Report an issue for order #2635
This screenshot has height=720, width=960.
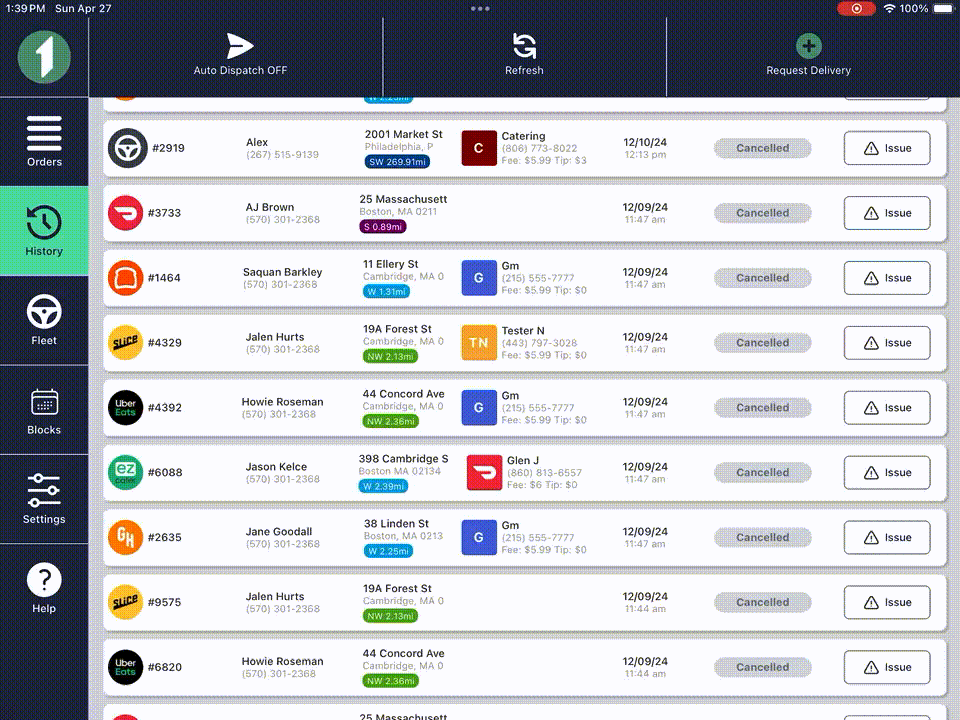point(887,538)
